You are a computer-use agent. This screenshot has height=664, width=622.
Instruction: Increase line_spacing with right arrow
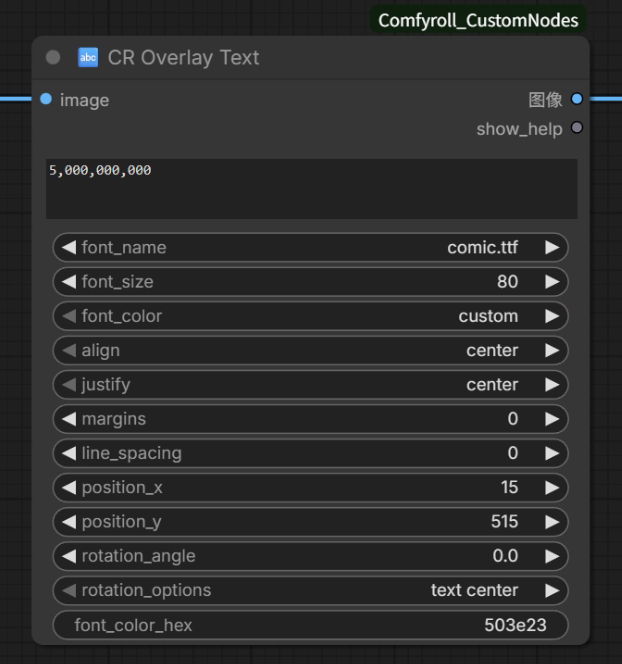[552, 453]
